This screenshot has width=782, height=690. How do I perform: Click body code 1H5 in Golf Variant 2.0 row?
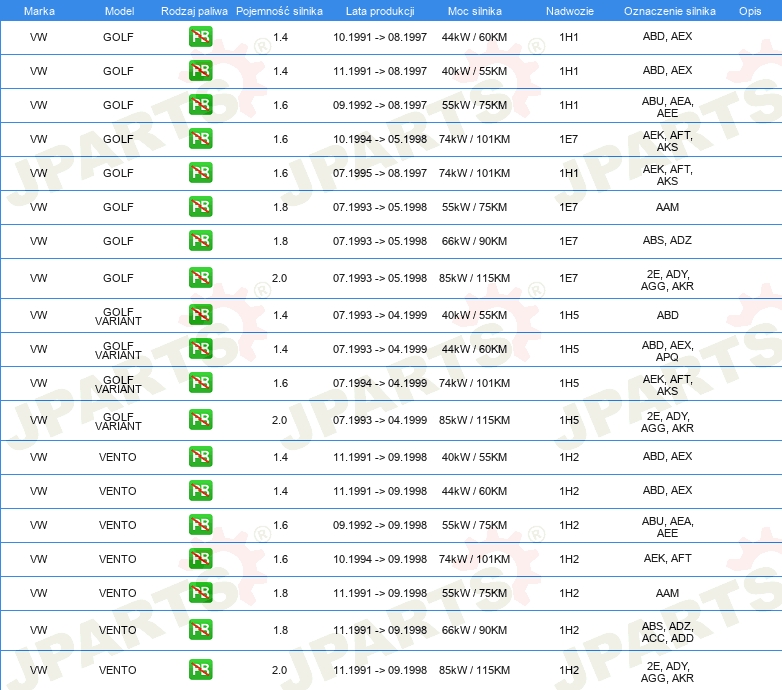(569, 420)
